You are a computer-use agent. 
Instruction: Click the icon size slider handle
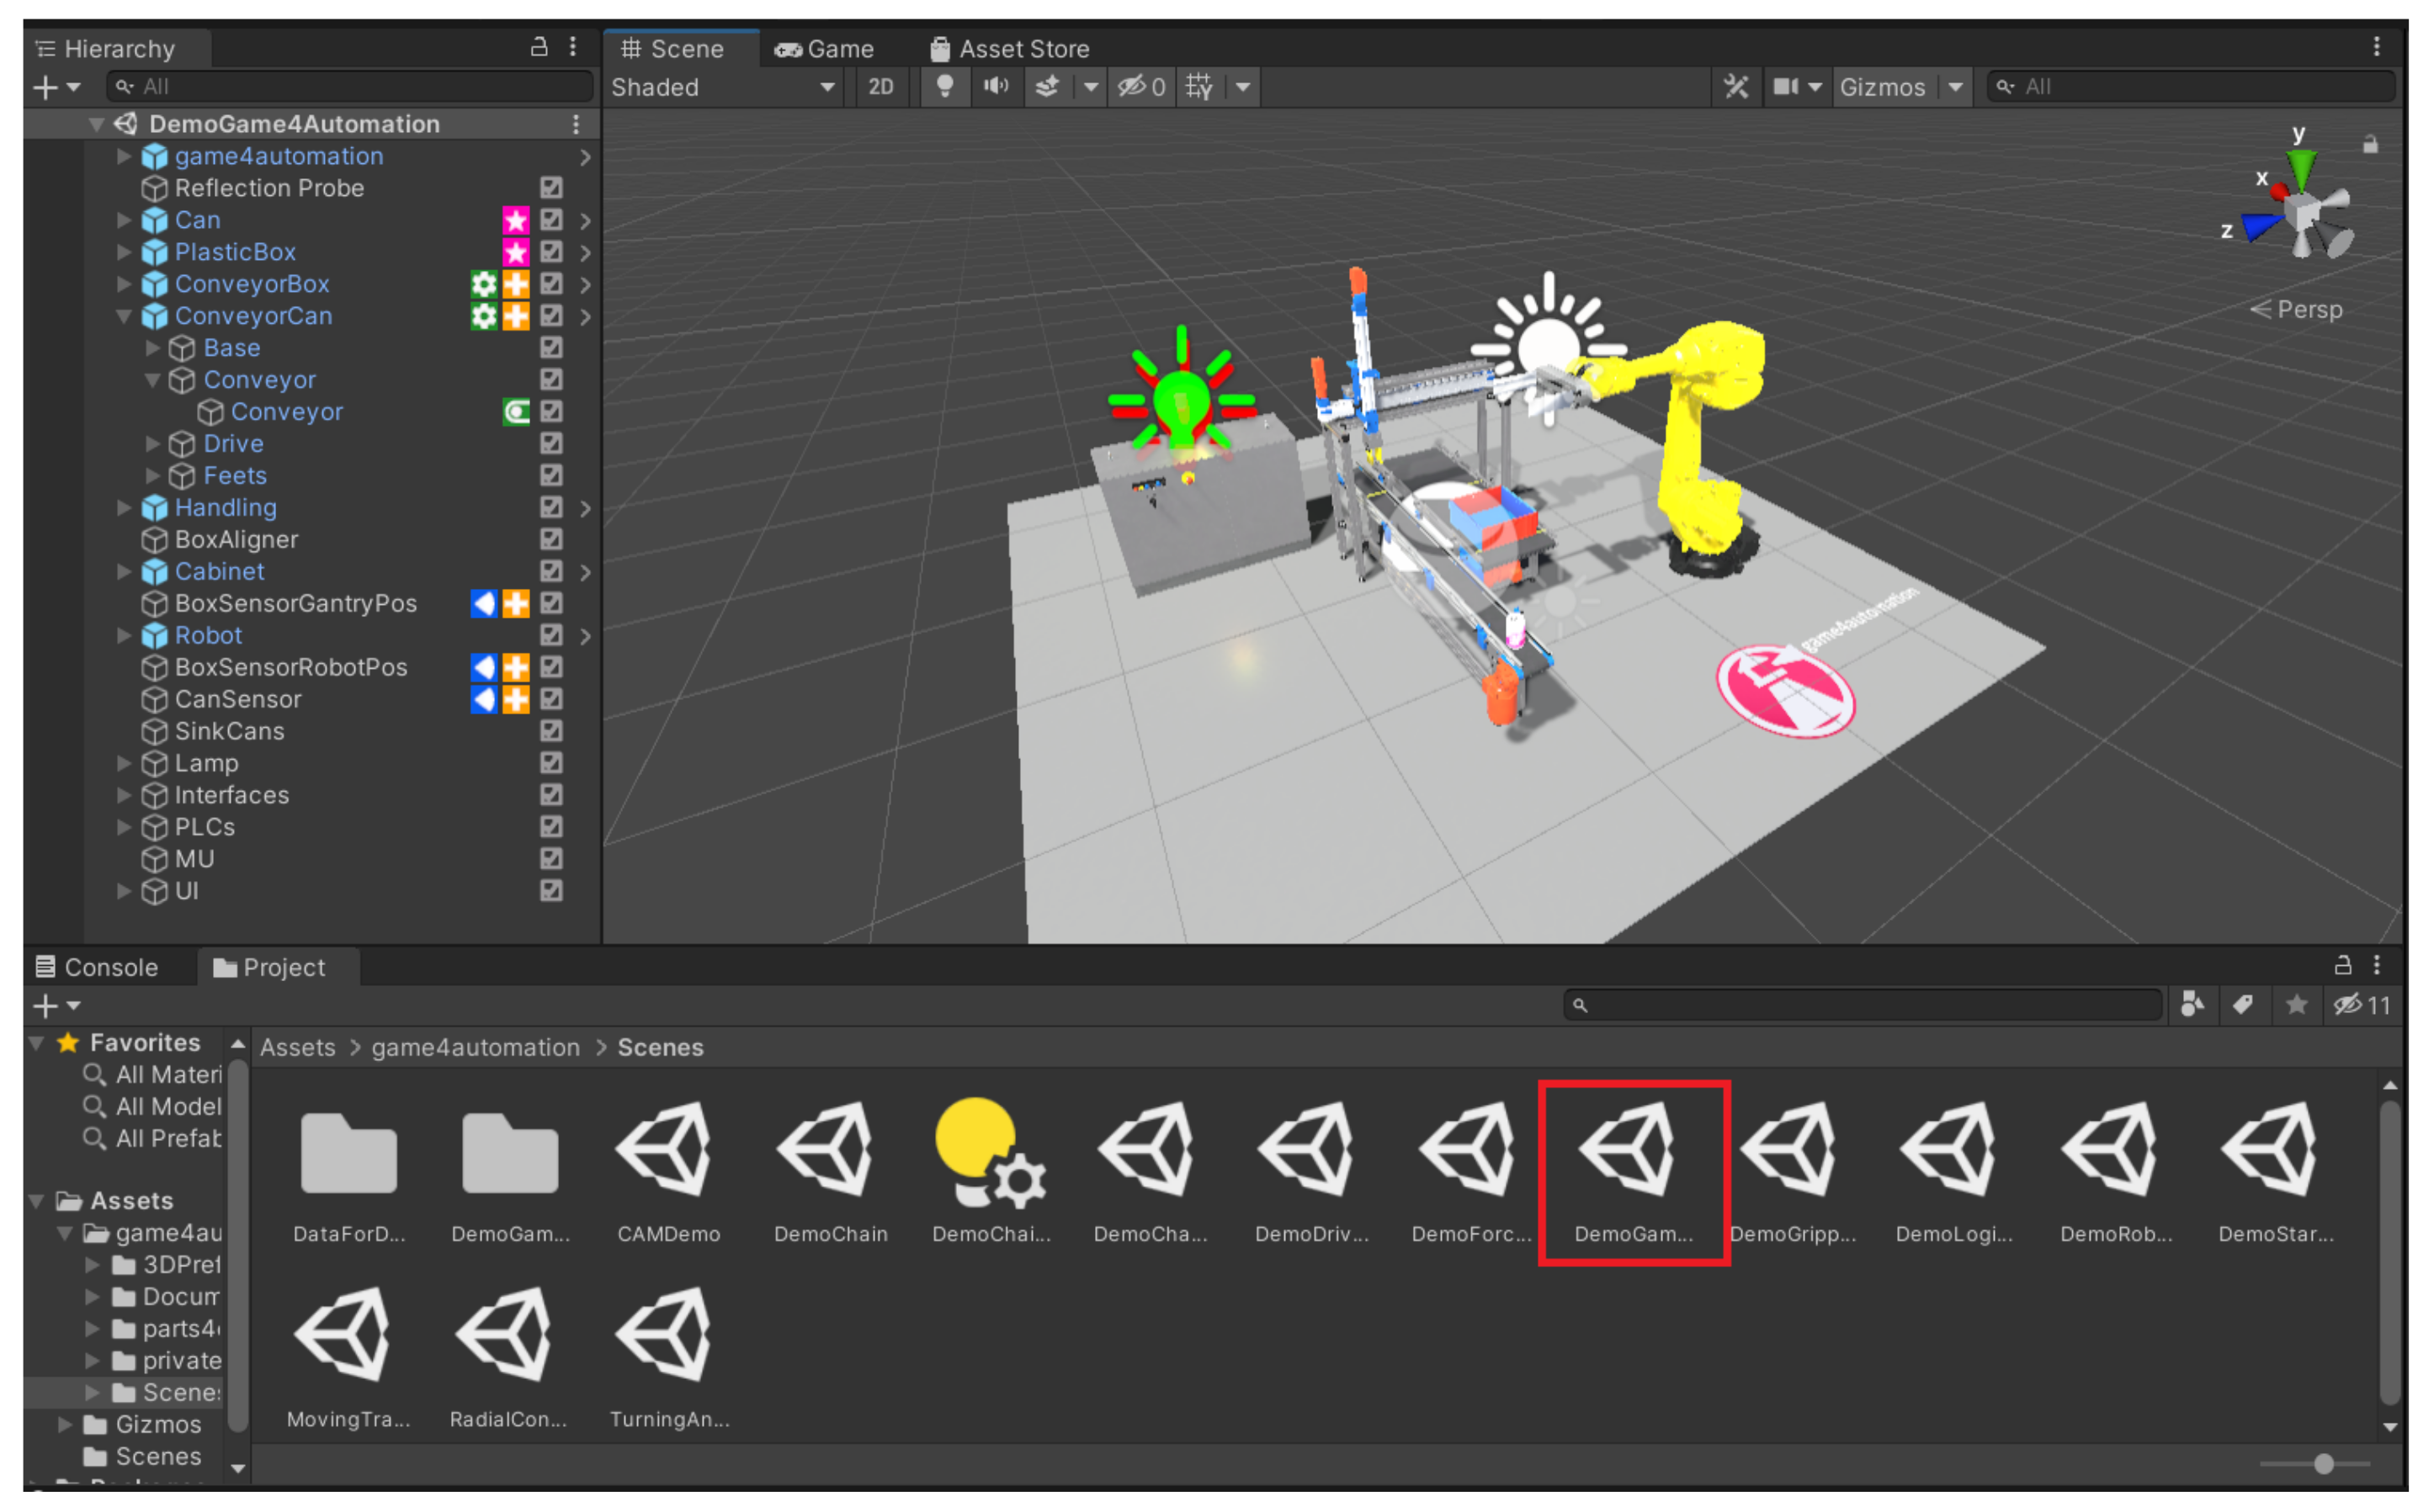click(2323, 1464)
